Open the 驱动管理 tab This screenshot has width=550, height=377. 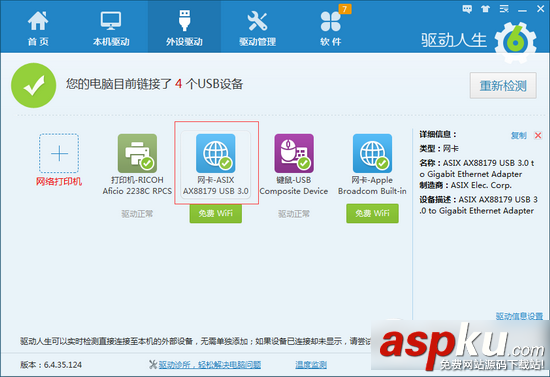point(257,28)
